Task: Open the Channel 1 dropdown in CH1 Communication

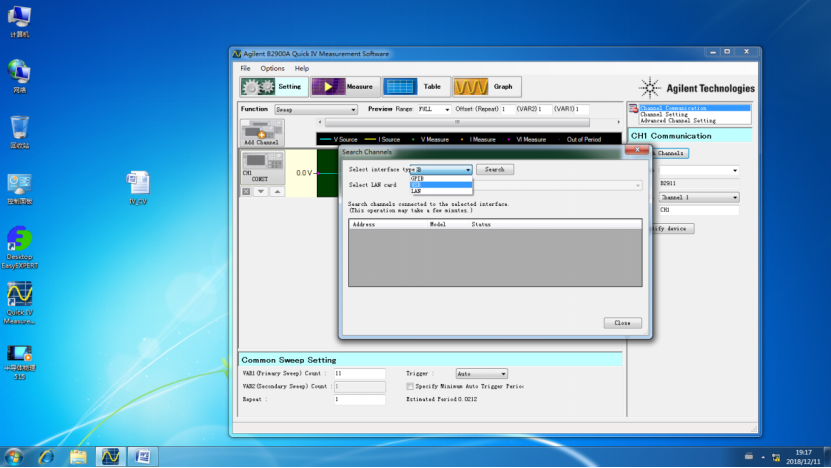Action: pos(699,197)
